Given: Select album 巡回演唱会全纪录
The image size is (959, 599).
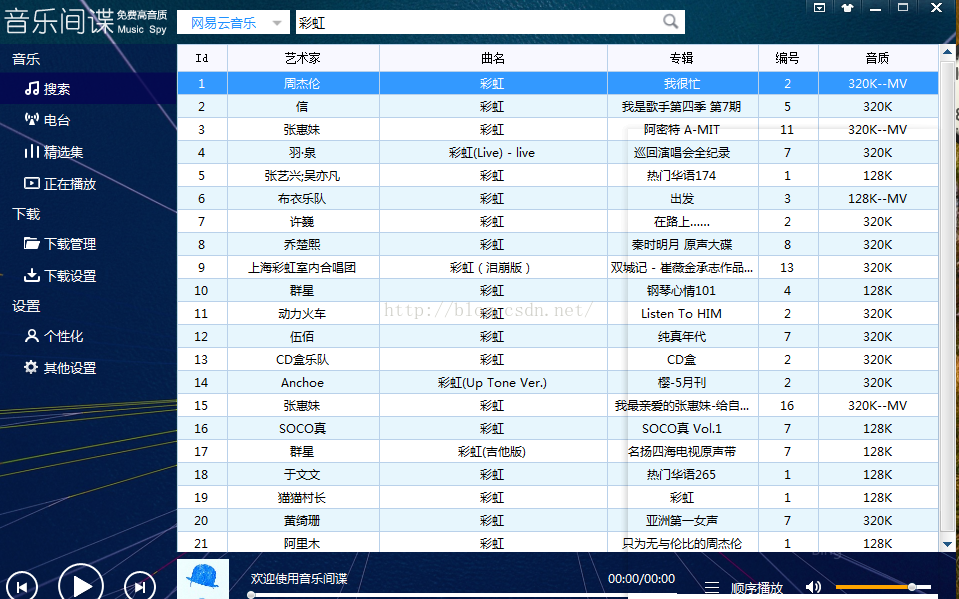Looking at the screenshot, I should point(682,152).
